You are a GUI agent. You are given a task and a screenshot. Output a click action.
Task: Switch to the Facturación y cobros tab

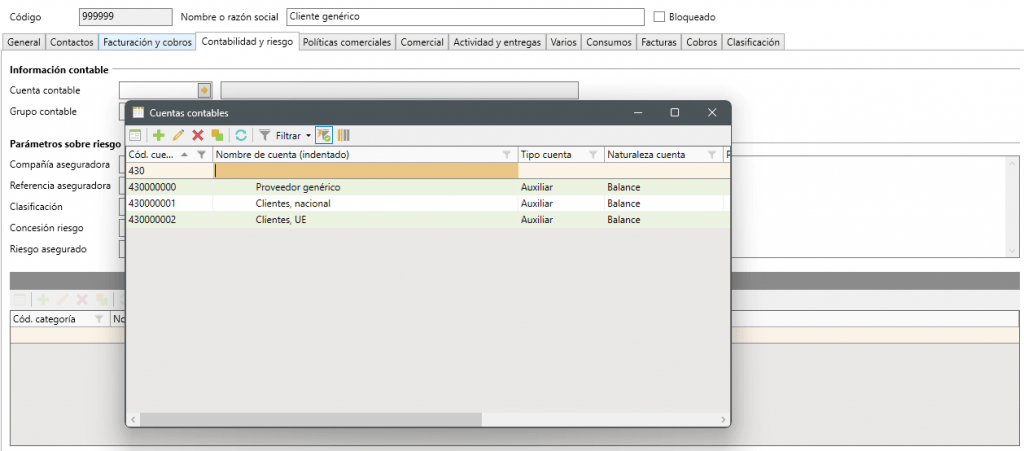click(147, 42)
